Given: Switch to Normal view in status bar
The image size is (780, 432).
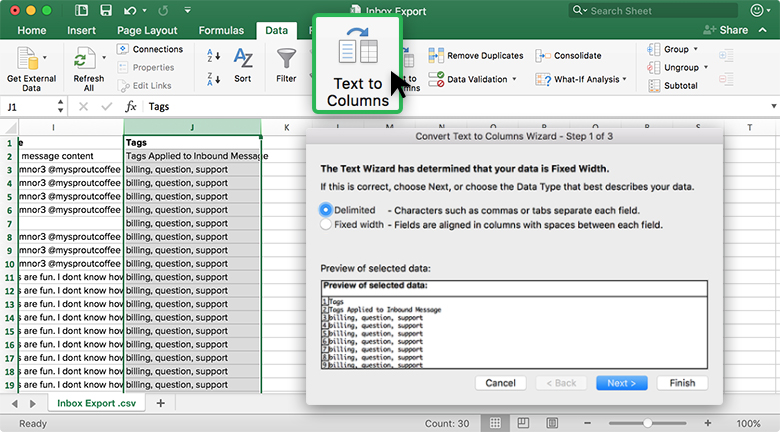Looking at the screenshot, I should point(495,423).
